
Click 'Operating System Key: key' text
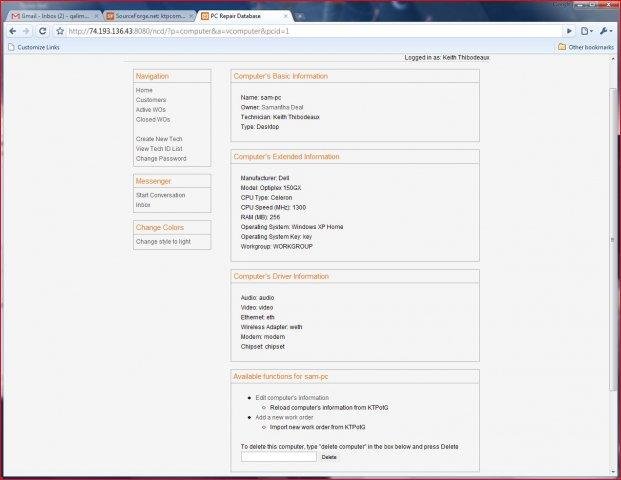point(276,236)
